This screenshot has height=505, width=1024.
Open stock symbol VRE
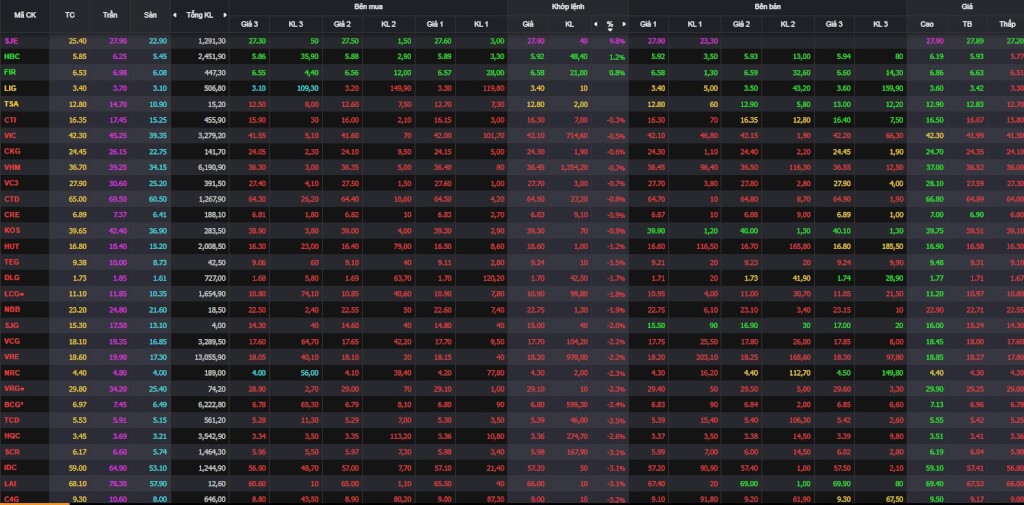pos(12,356)
